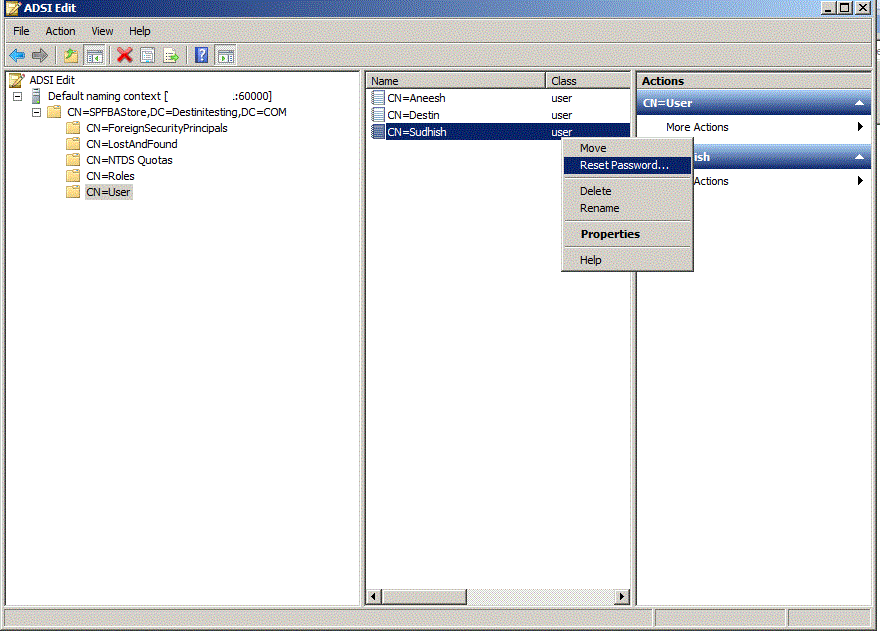880x638 pixels.
Task: Select Default naming context tree label
Action: (159, 96)
